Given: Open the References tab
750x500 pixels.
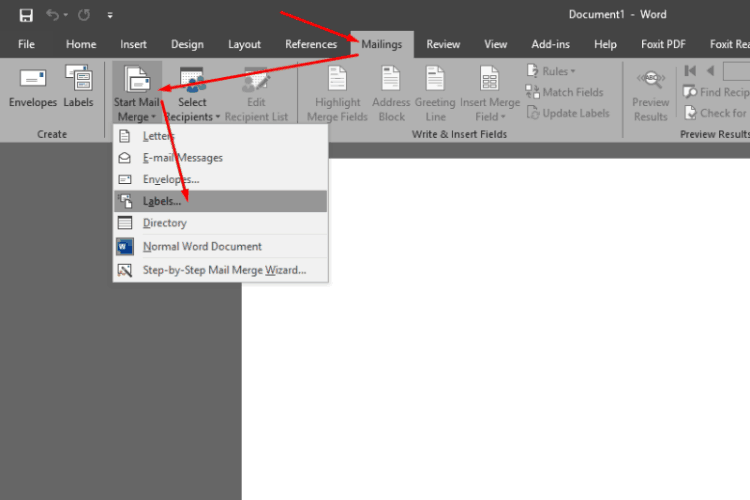Looking at the screenshot, I should pos(311,44).
